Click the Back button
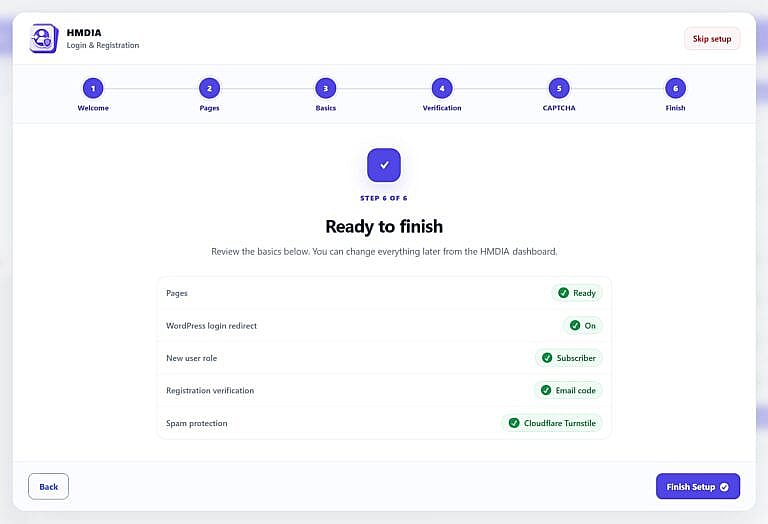This screenshot has height=524, width=768. coord(48,486)
